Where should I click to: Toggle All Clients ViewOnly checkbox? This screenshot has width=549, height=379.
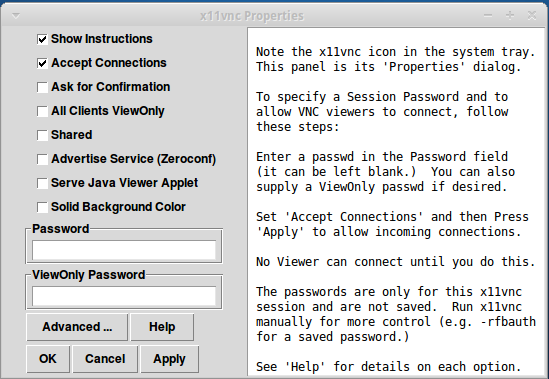(x=42, y=111)
